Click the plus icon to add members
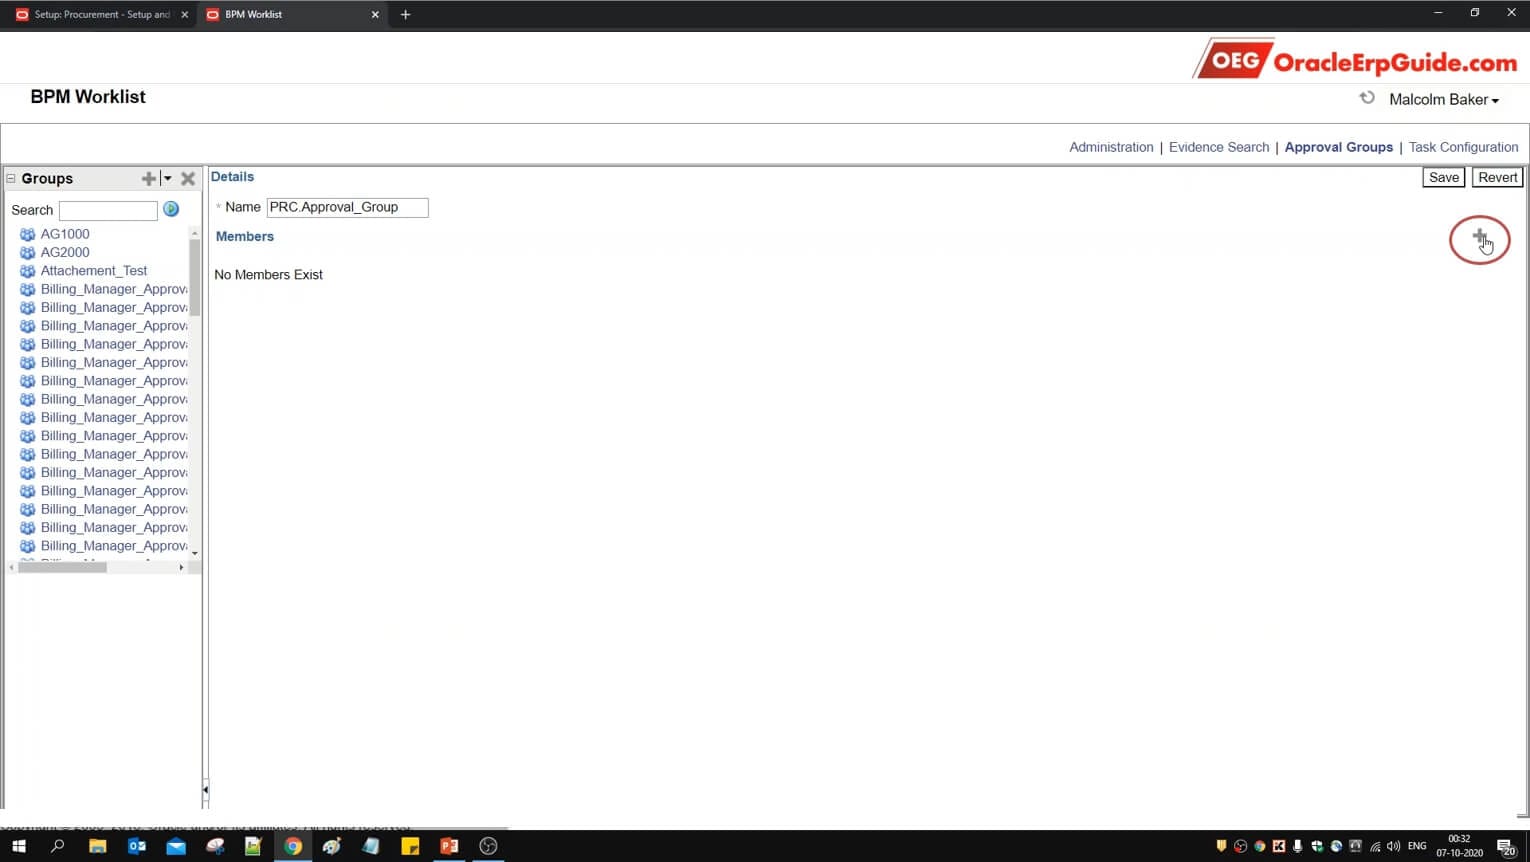The height and width of the screenshot is (862, 1530). (x=1479, y=237)
